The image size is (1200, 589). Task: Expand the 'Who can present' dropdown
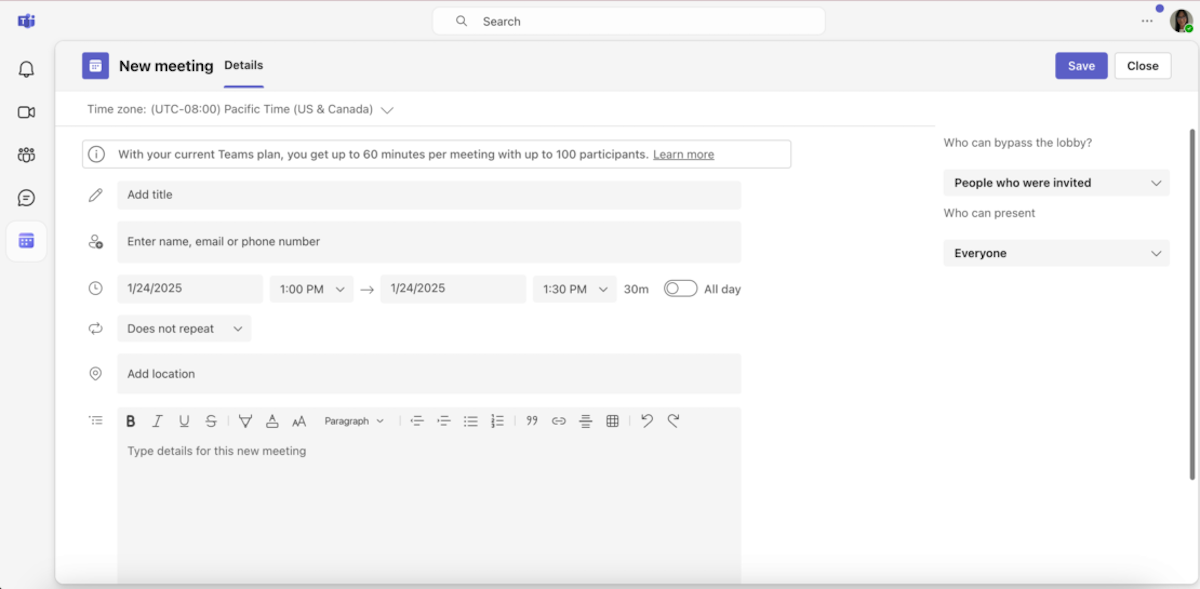[1056, 253]
